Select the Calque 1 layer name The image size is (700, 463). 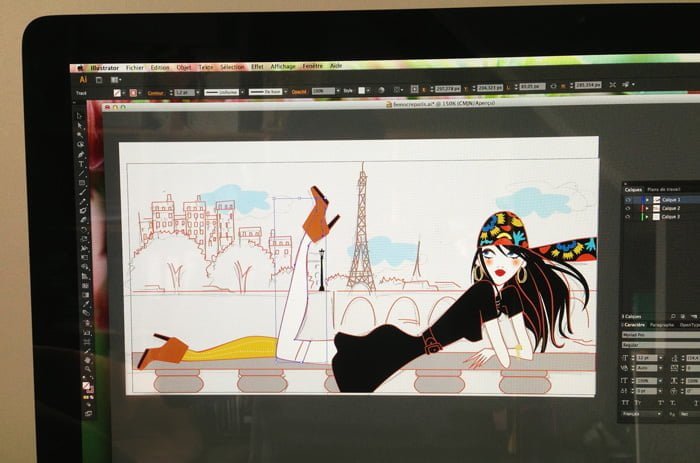coord(671,200)
